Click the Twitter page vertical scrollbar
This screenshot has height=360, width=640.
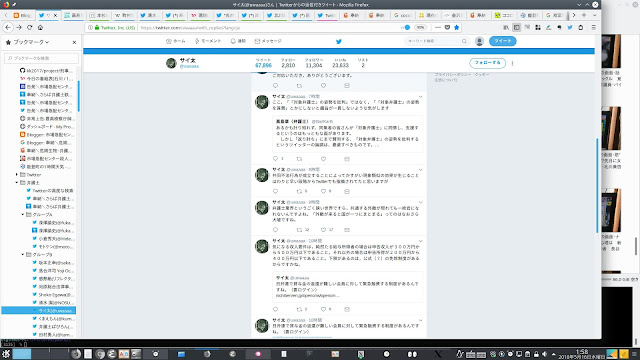coord(598,186)
